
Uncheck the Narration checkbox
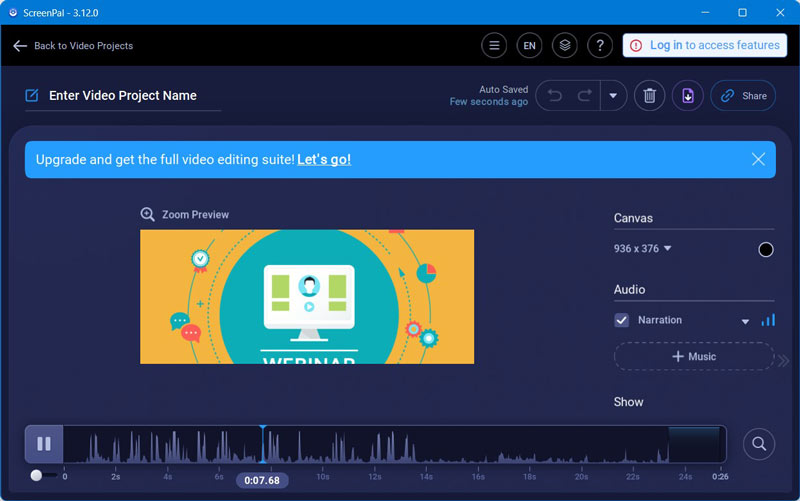point(621,320)
